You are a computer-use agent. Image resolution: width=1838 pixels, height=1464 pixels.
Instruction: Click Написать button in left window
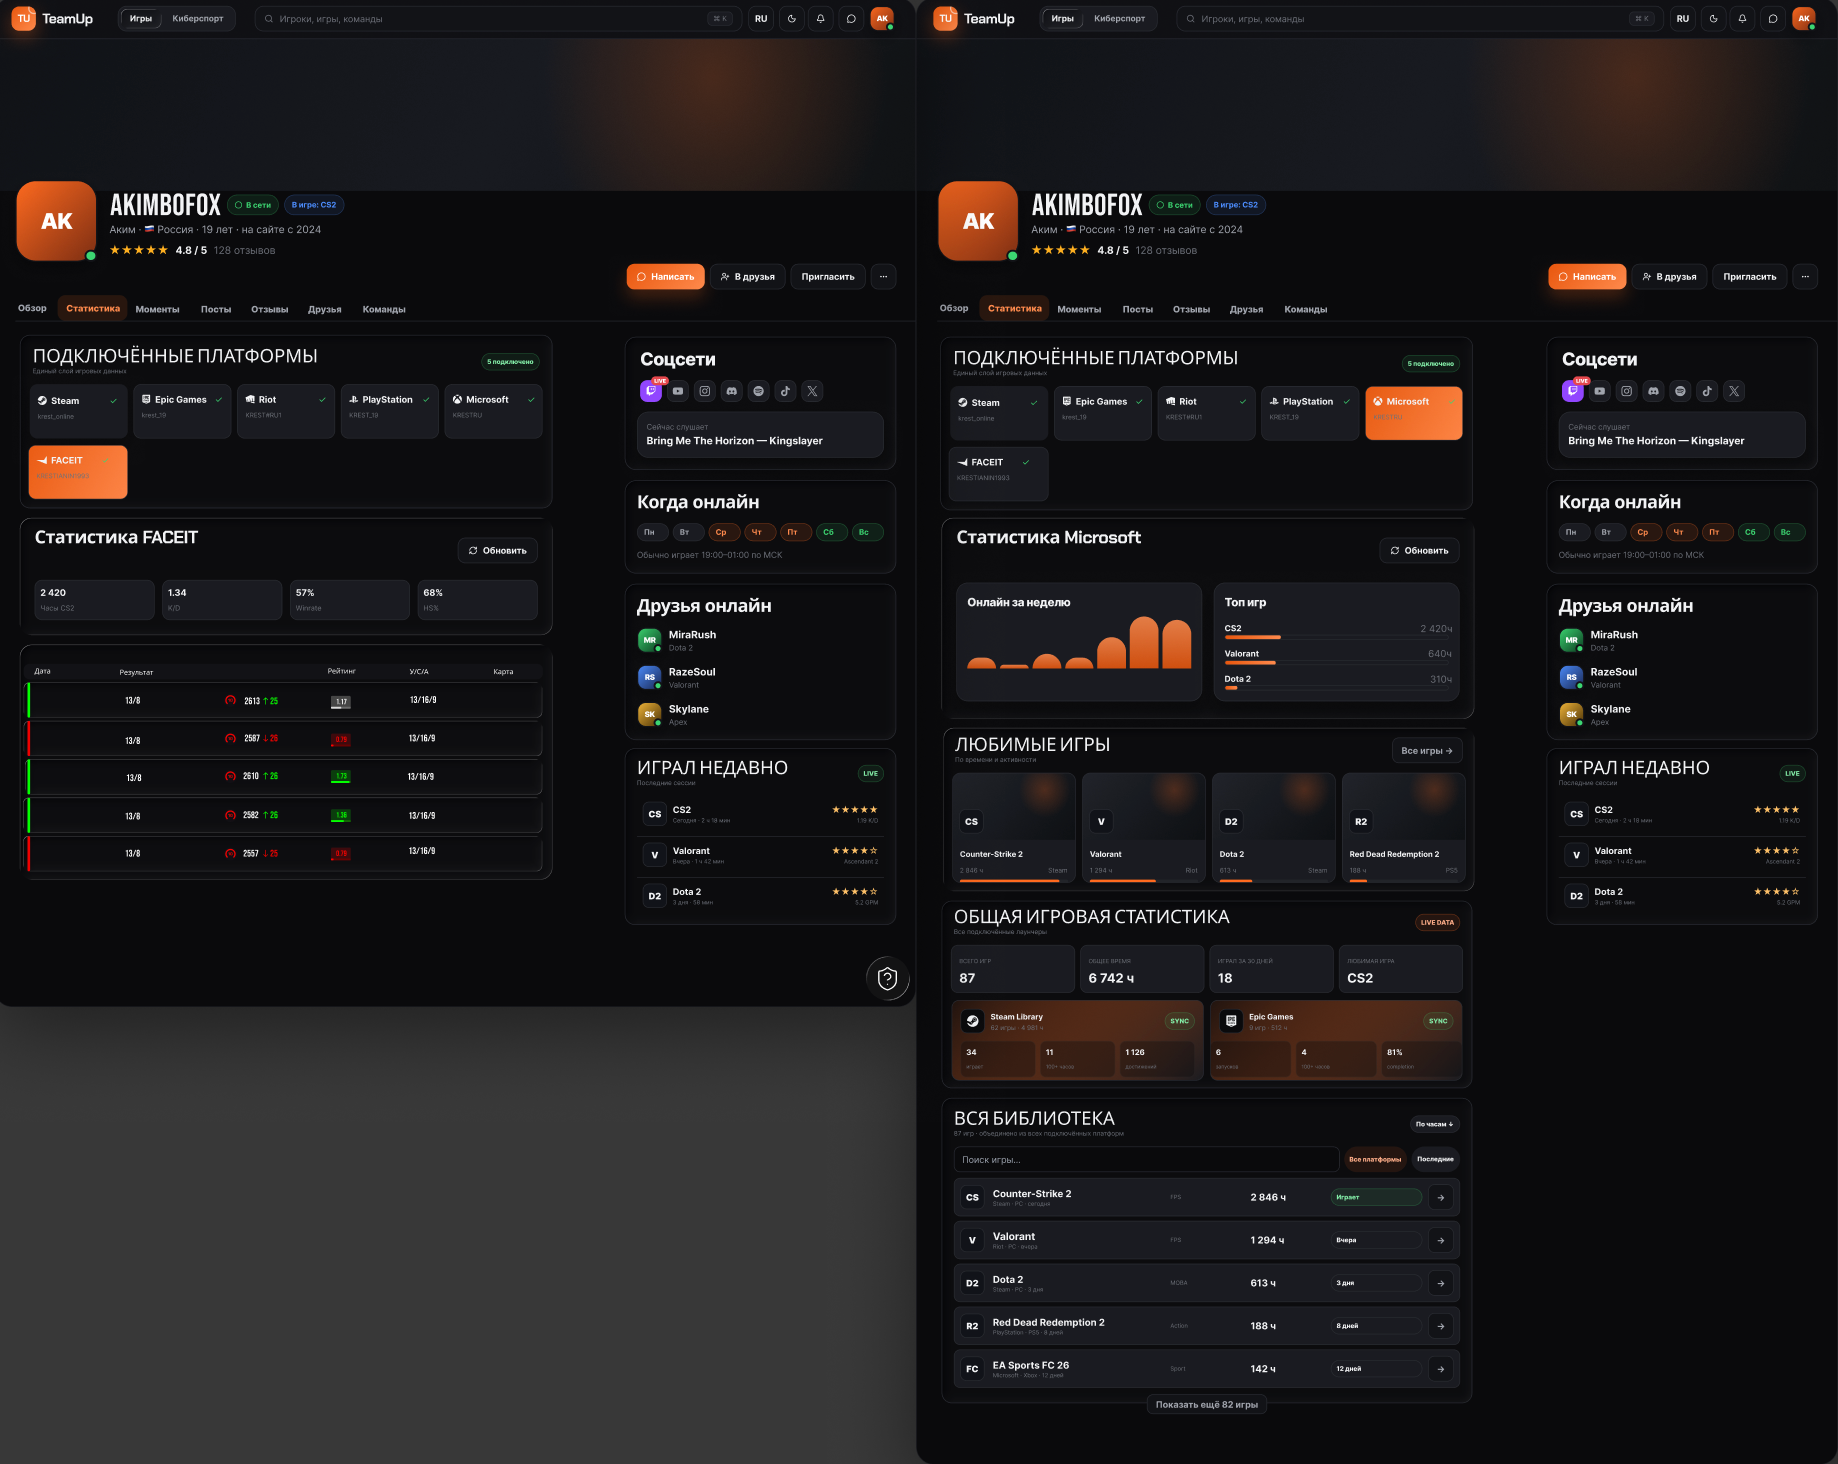point(666,277)
